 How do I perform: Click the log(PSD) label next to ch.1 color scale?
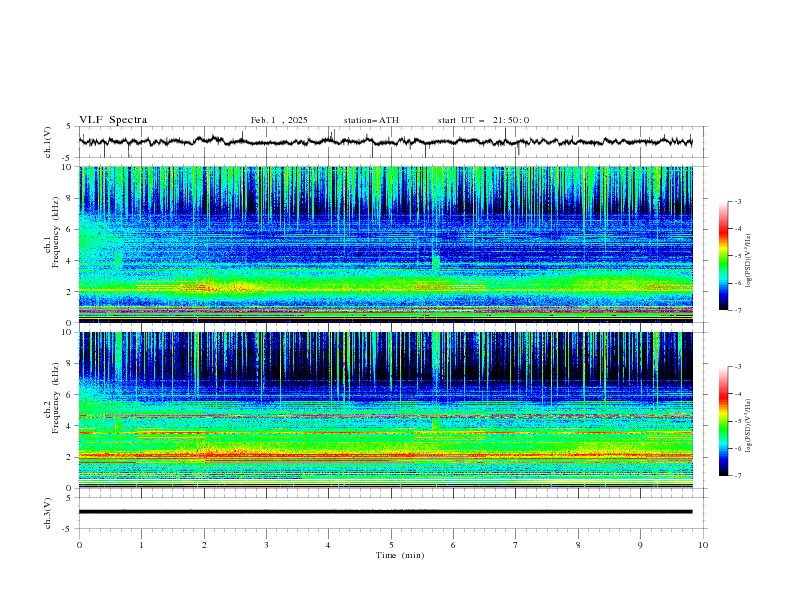click(749, 261)
